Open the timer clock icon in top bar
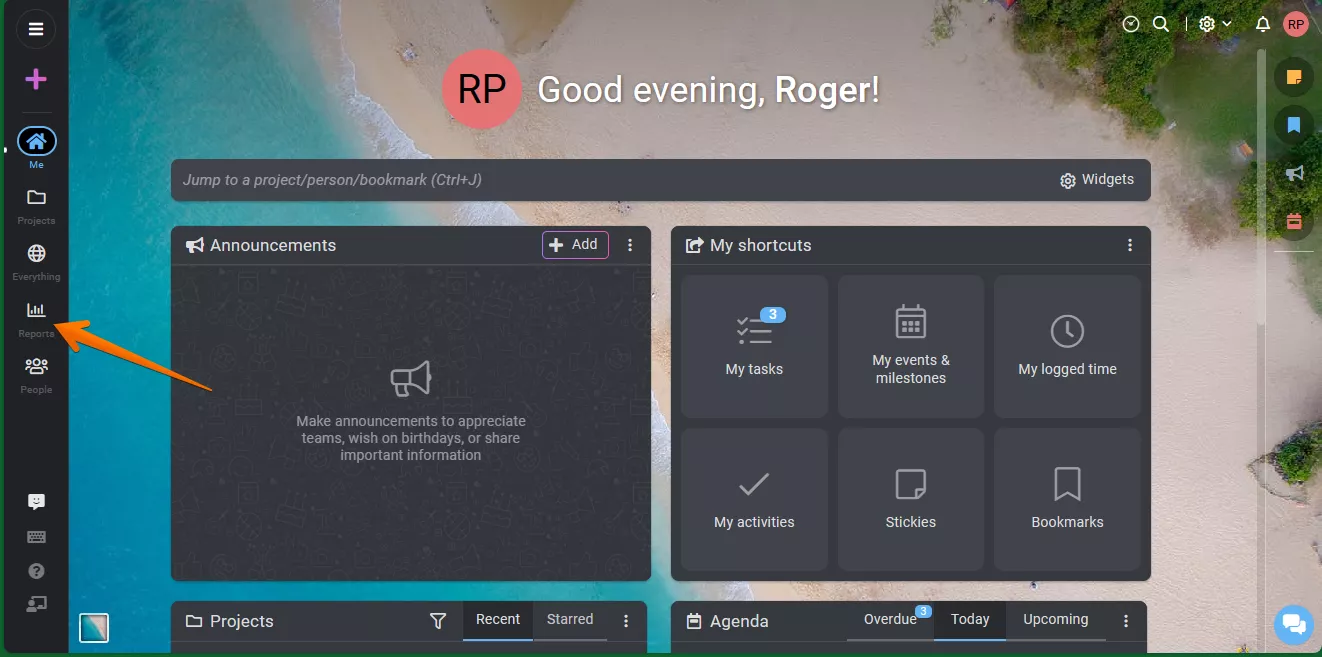Viewport: 1322px width, 657px height. click(x=1131, y=24)
